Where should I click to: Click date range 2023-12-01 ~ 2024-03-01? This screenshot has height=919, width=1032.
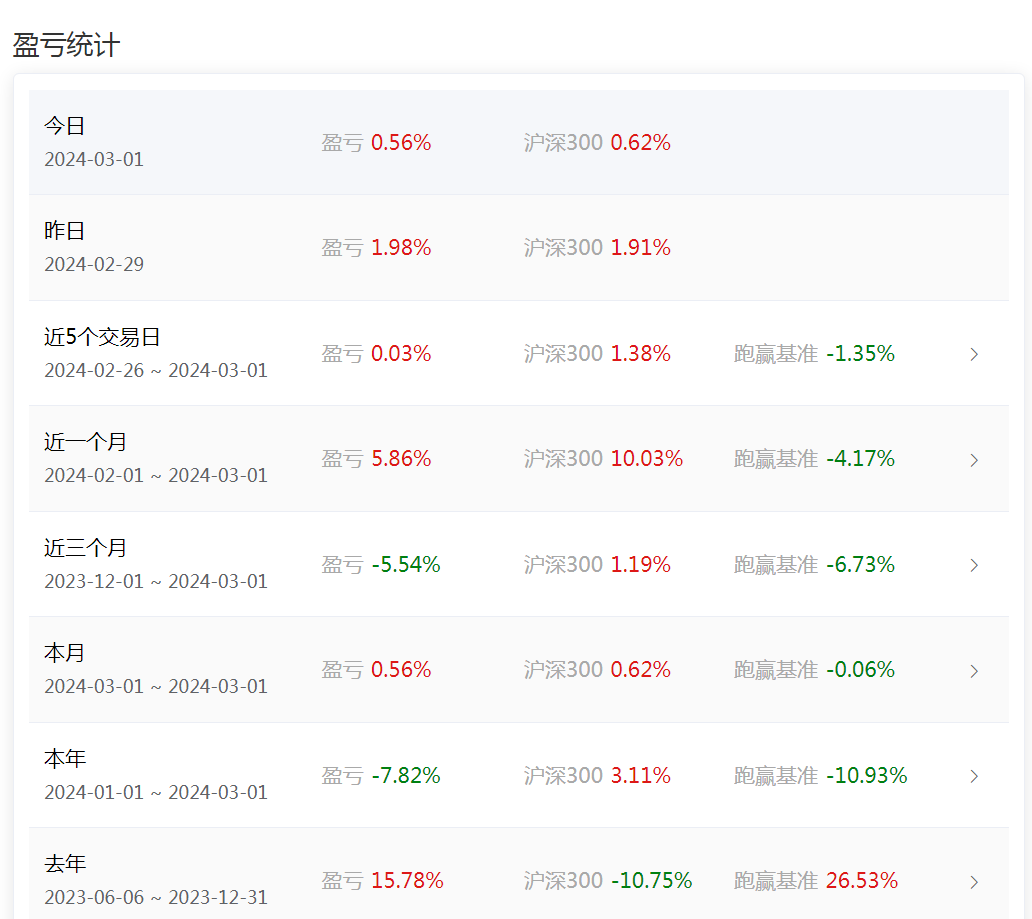click(156, 581)
